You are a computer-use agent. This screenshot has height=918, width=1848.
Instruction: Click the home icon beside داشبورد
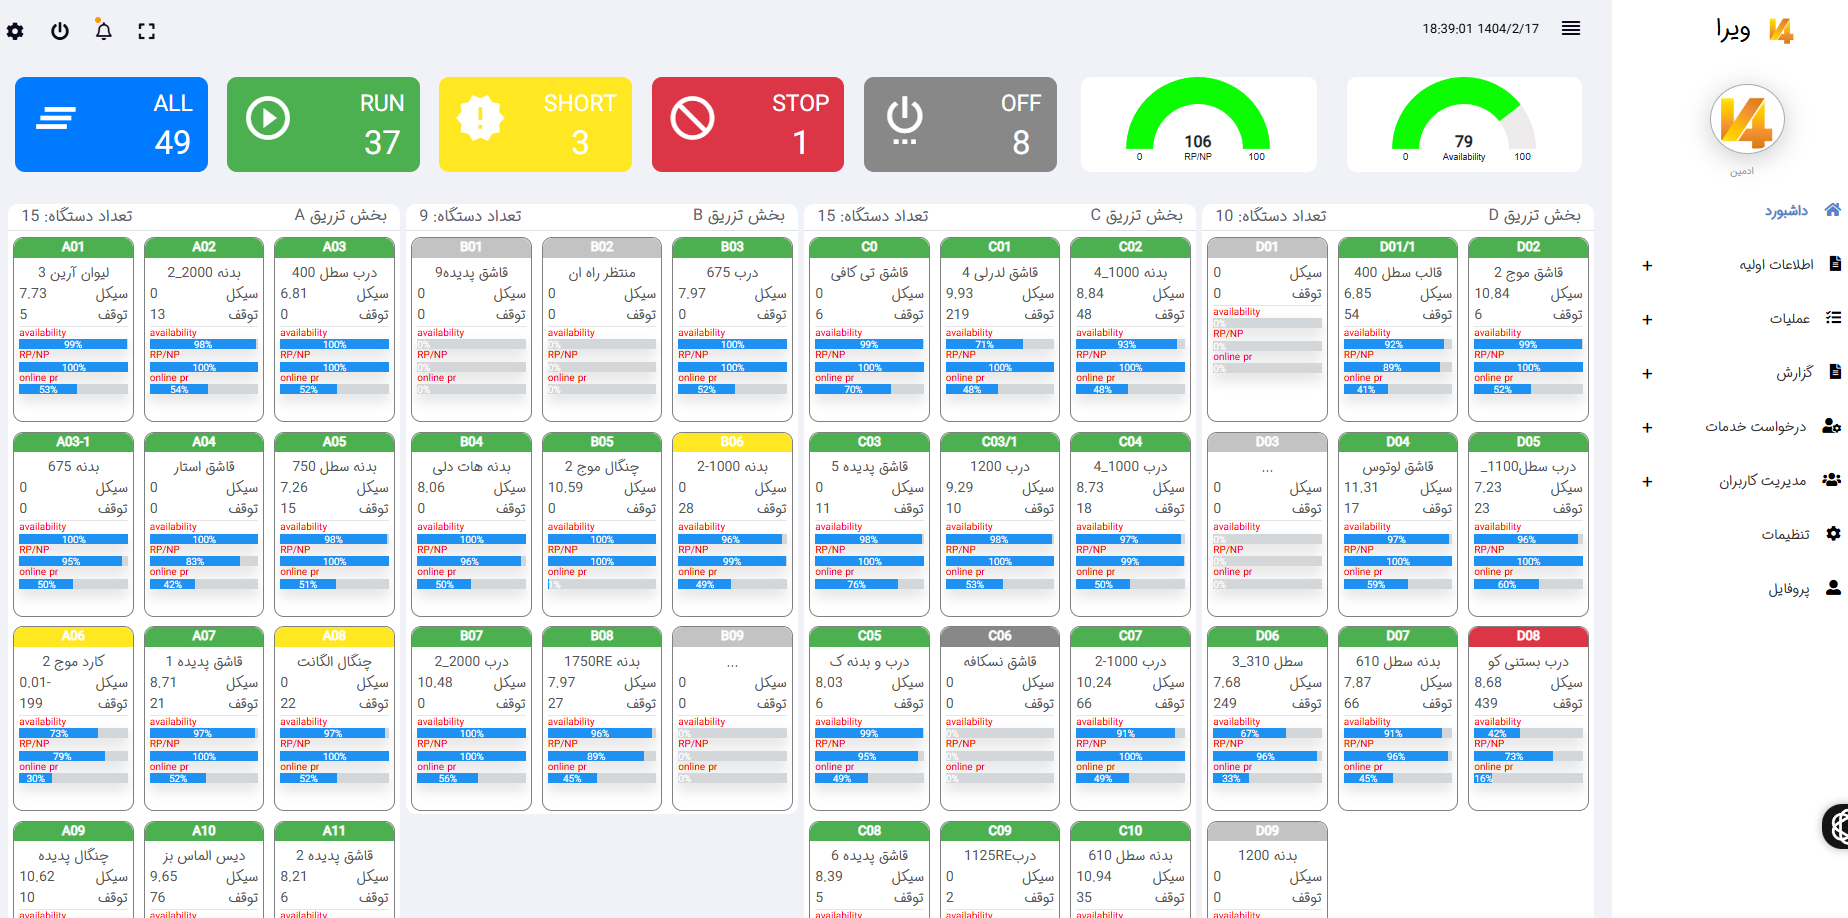(x=1832, y=210)
